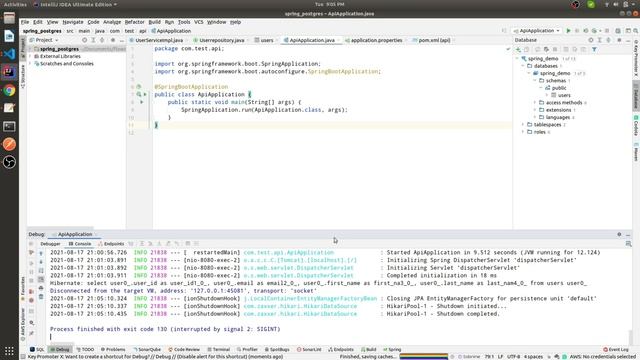Filter database objects funnel icon
This screenshot has height=360, width=640.
coord(594,49)
